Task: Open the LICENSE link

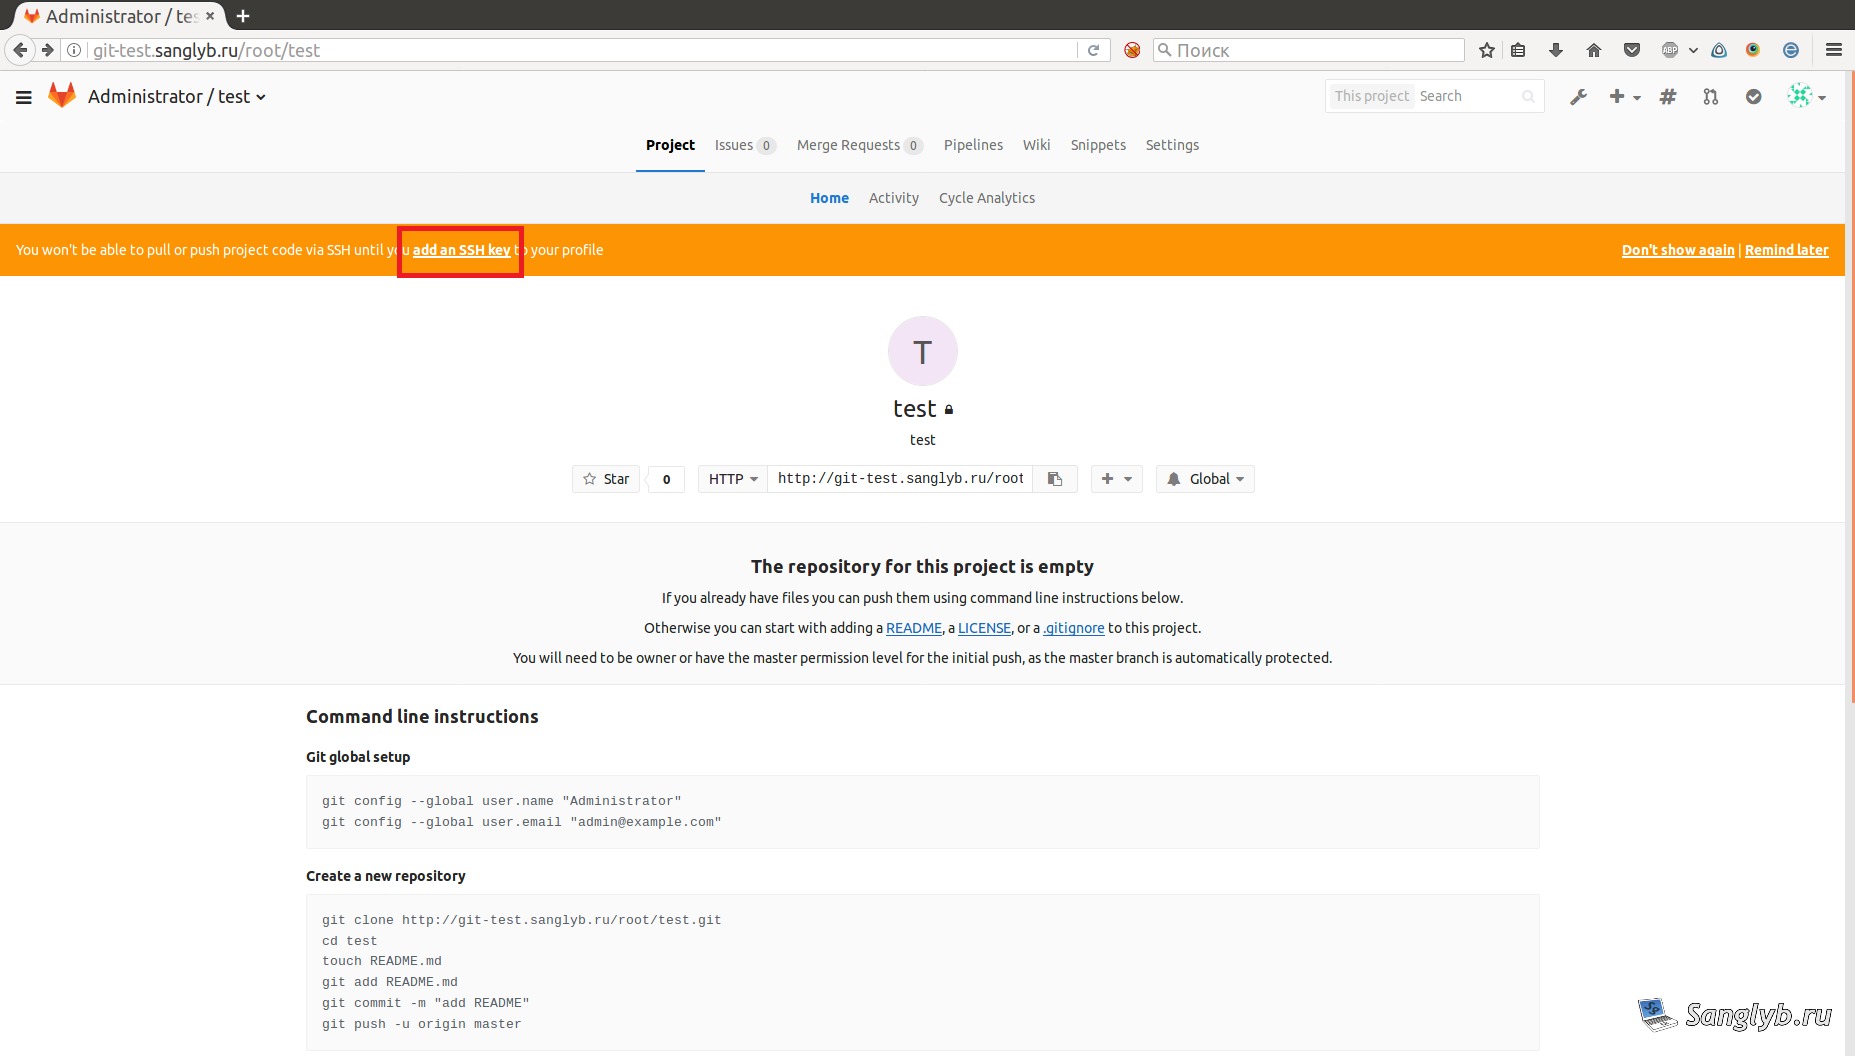Action: tap(984, 628)
